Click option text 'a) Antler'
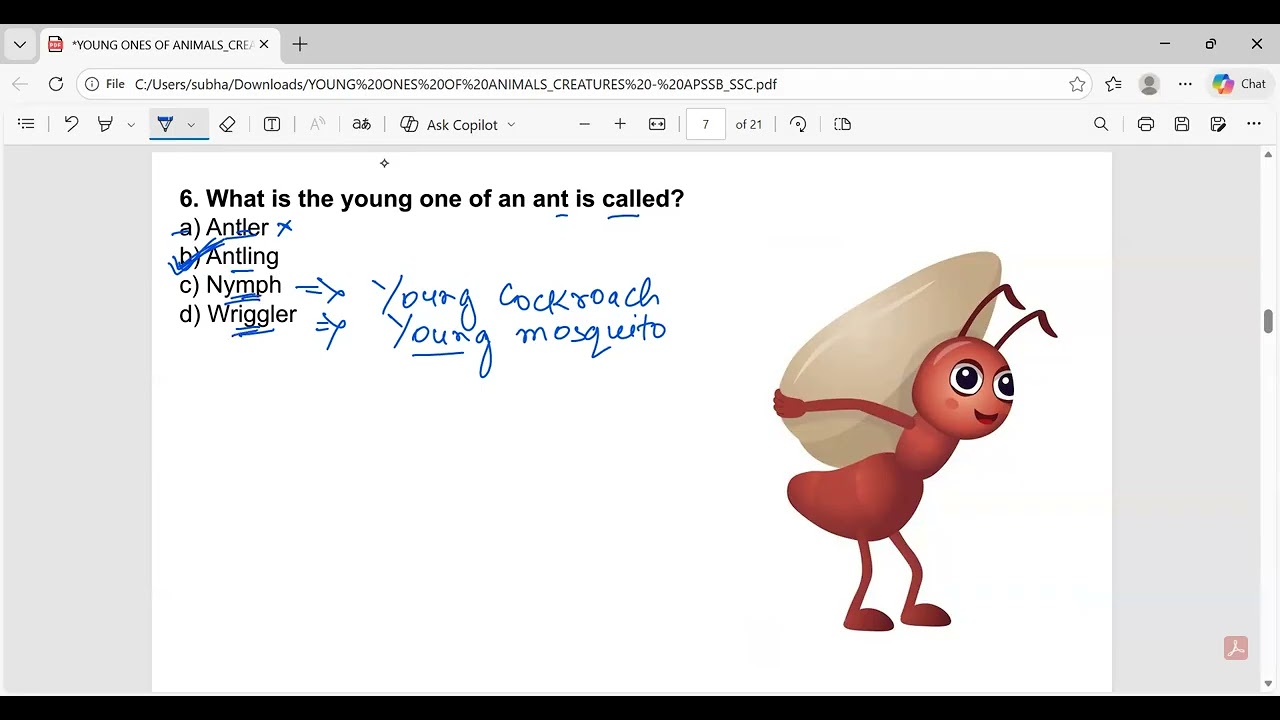Screen dimensions: 1280x720 224,228
